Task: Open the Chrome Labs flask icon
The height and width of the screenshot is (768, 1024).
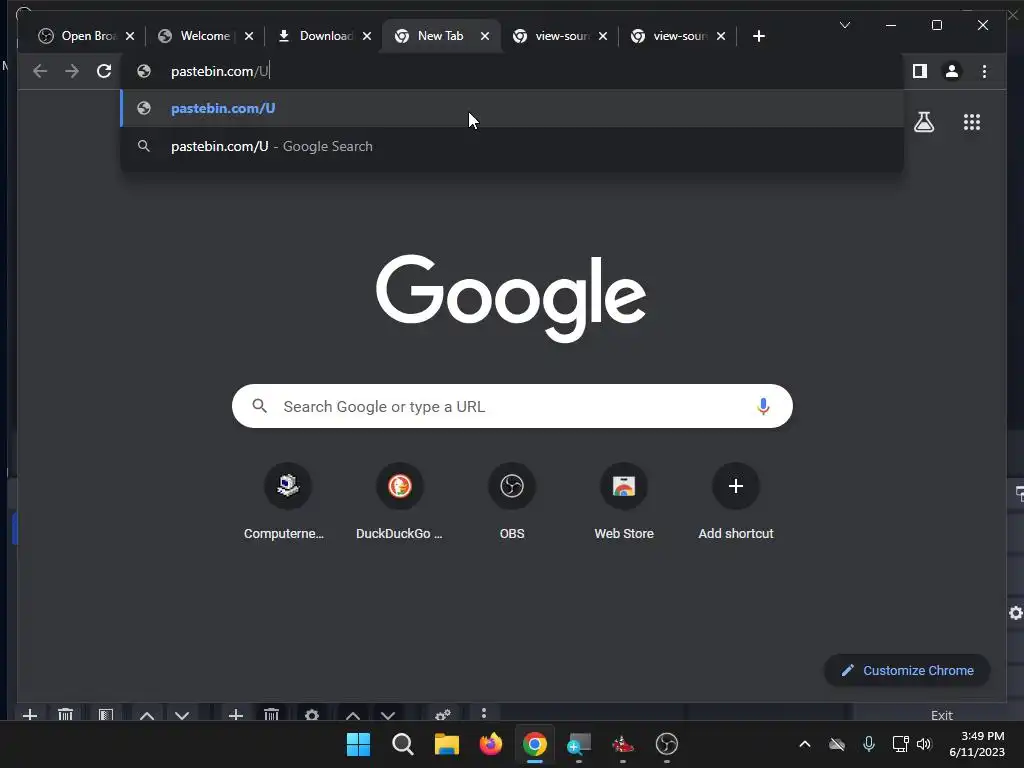Action: click(x=923, y=122)
